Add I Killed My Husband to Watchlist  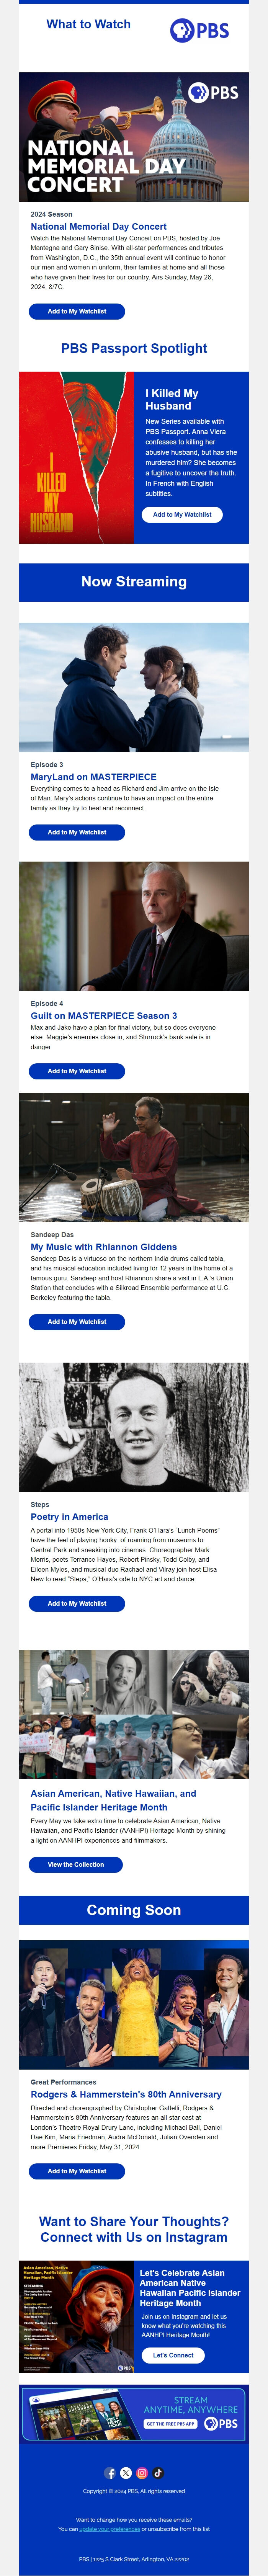182,514
